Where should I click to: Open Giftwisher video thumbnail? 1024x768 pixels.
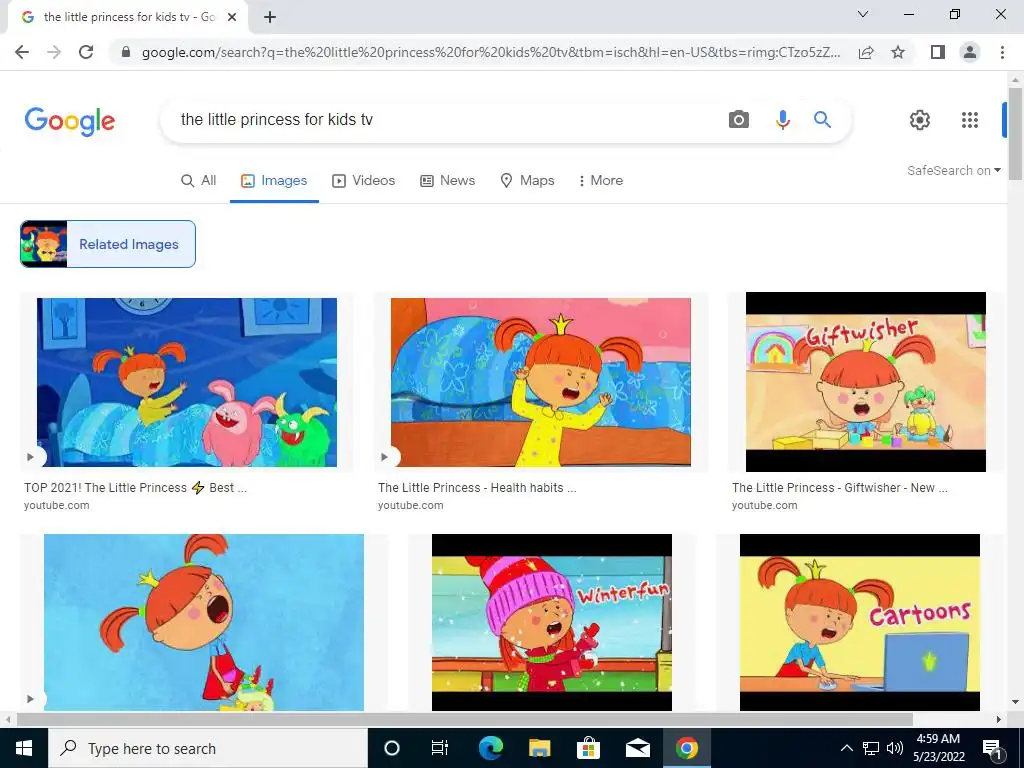pyautogui.click(x=866, y=382)
